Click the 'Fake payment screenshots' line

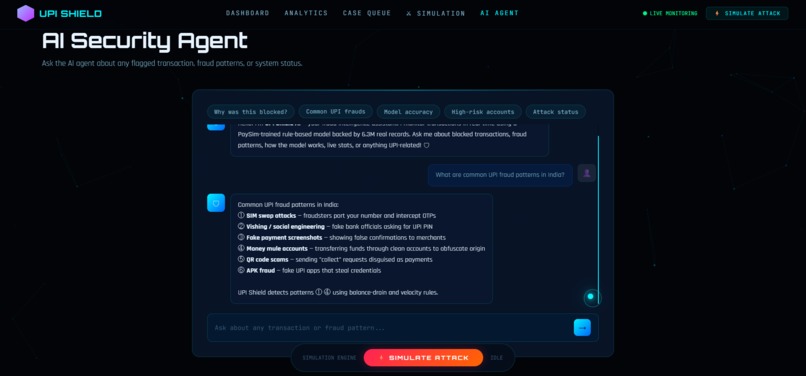coord(341,238)
